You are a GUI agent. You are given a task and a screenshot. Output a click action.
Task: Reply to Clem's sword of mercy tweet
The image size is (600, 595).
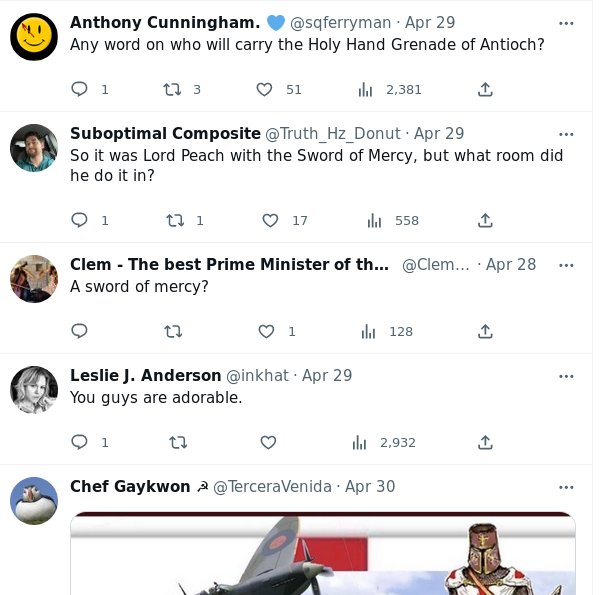point(80,331)
